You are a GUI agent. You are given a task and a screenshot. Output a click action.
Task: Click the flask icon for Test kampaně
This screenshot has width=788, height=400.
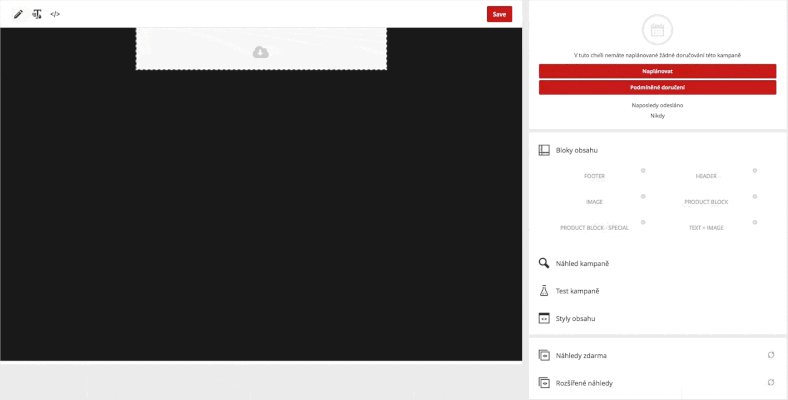(x=544, y=291)
